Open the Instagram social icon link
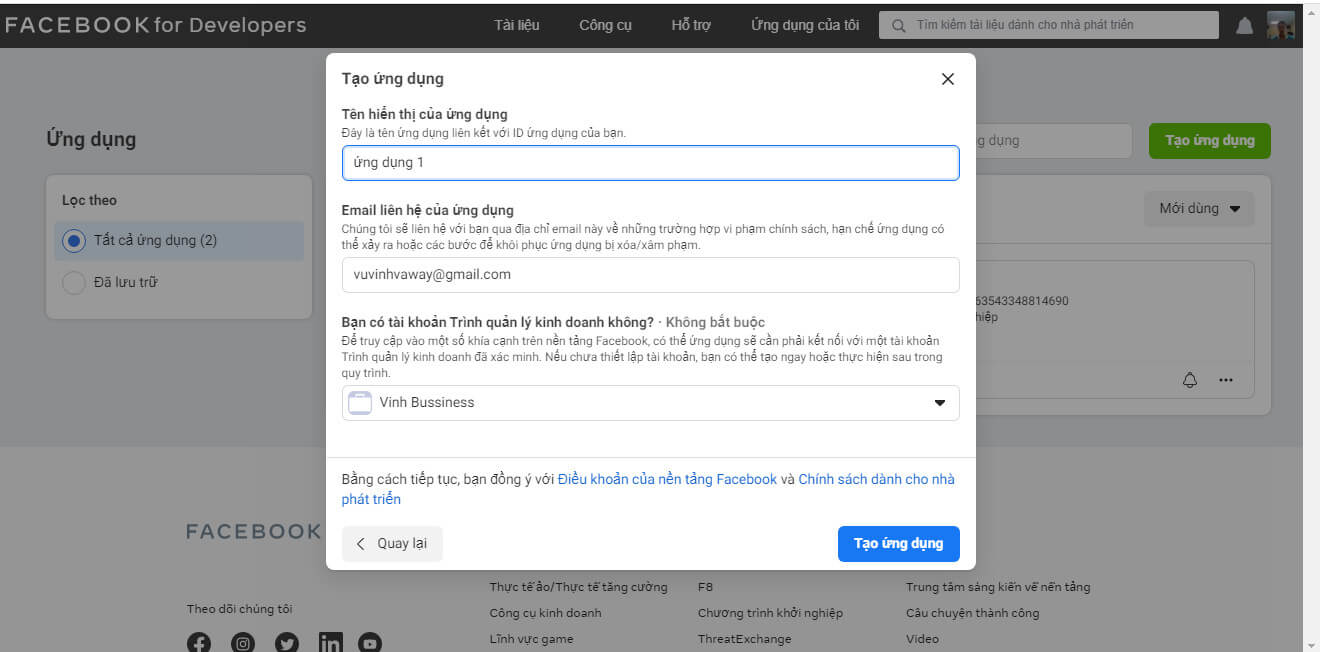 click(243, 643)
